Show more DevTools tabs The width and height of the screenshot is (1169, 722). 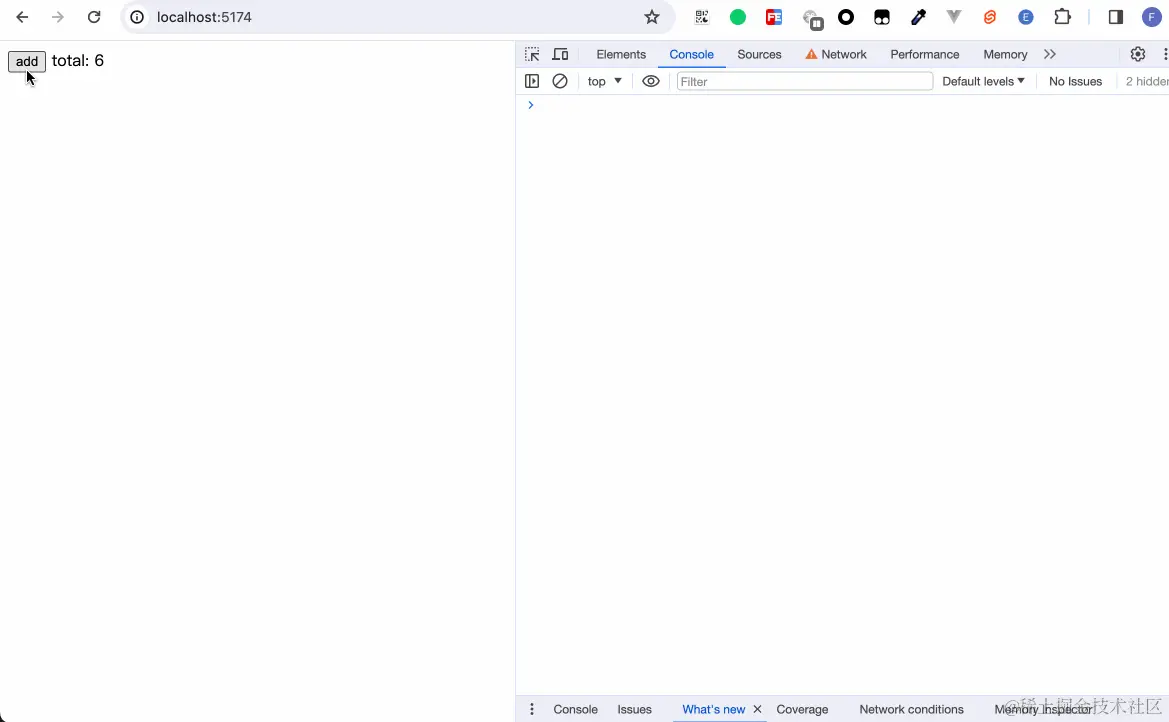1050,54
